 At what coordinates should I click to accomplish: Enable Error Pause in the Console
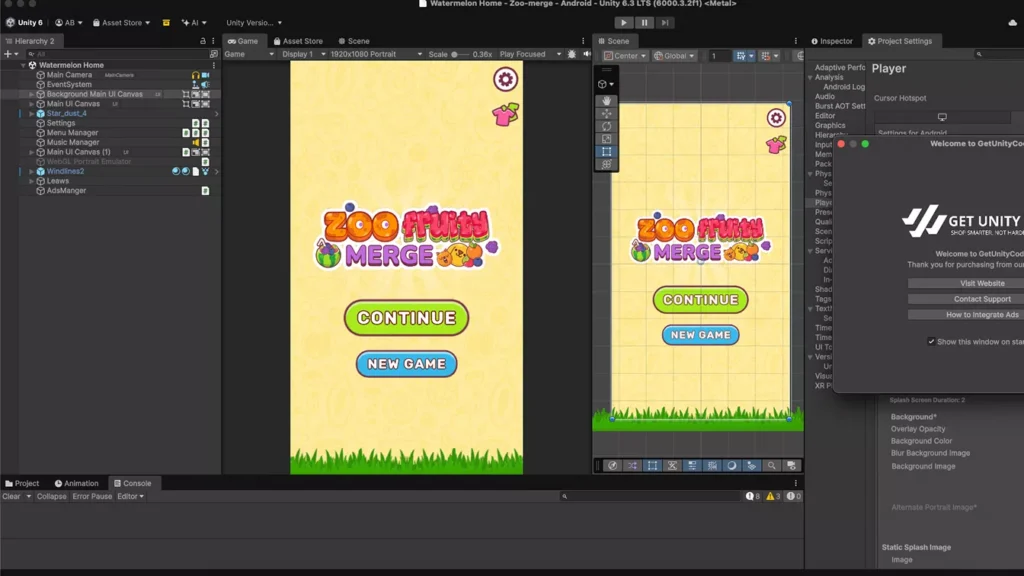click(92, 496)
